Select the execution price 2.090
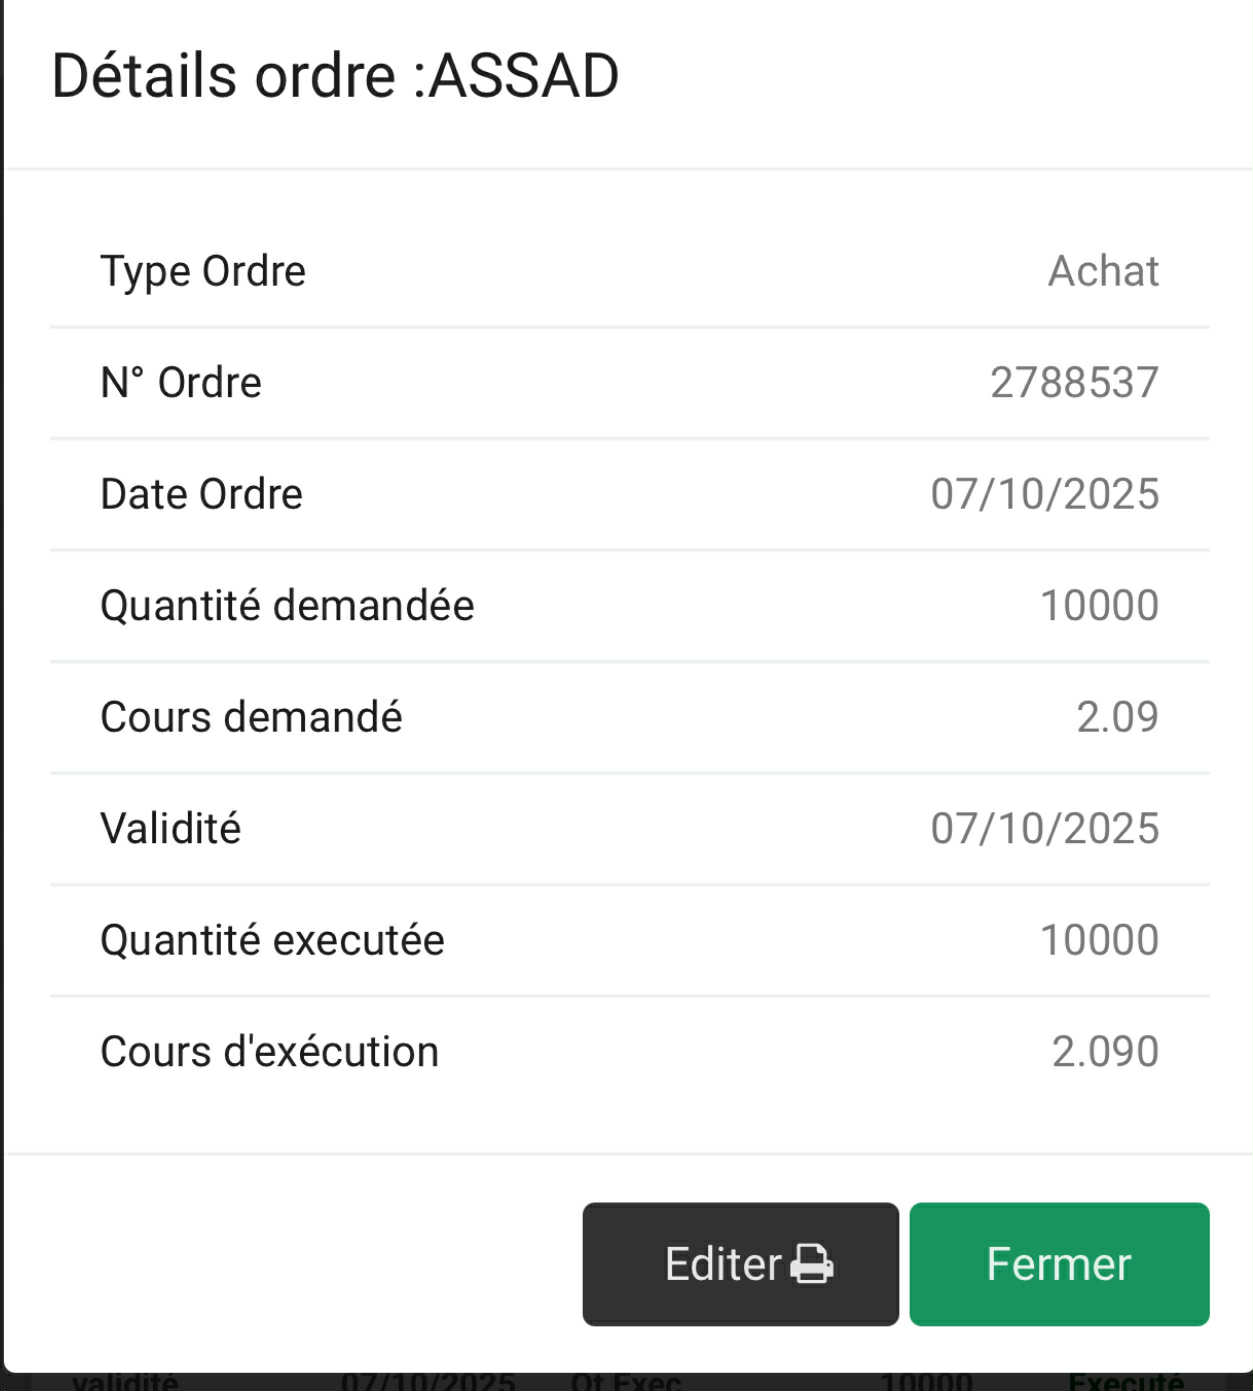The height and width of the screenshot is (1391, 1253). click(x=1105, y=1052)
